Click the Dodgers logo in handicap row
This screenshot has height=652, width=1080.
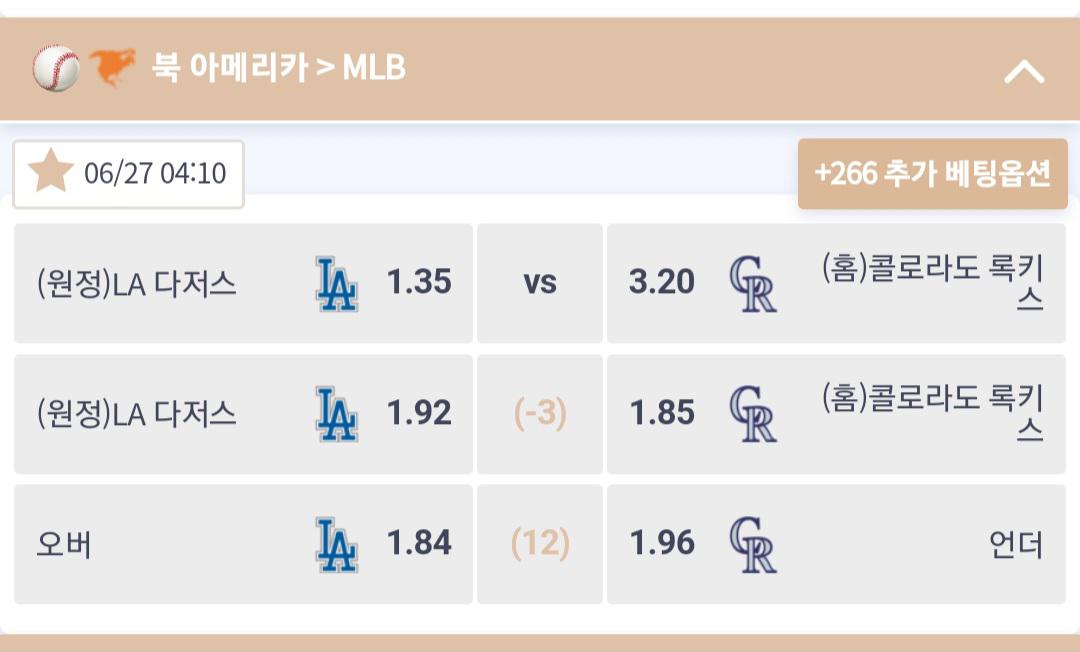coord(337,414)
